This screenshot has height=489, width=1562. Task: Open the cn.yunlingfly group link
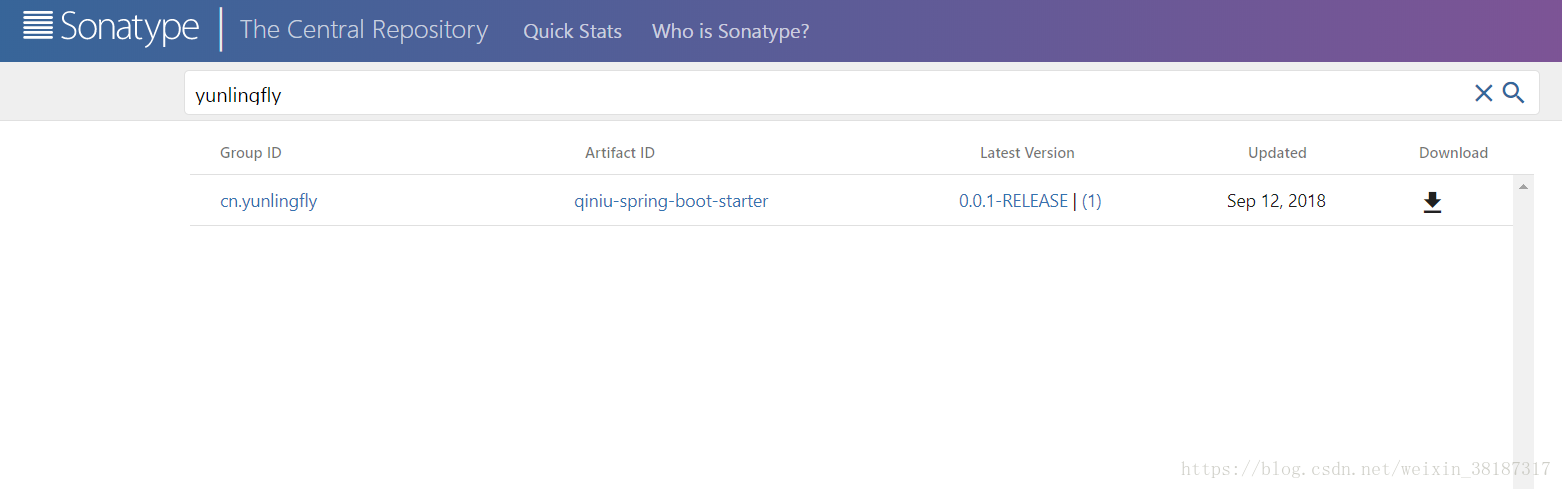[x=268, y=201]
